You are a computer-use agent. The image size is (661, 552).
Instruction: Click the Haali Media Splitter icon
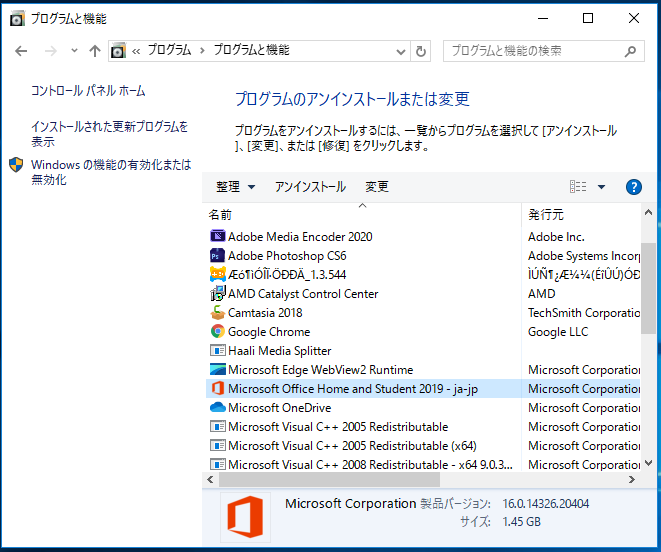point(218,350)
